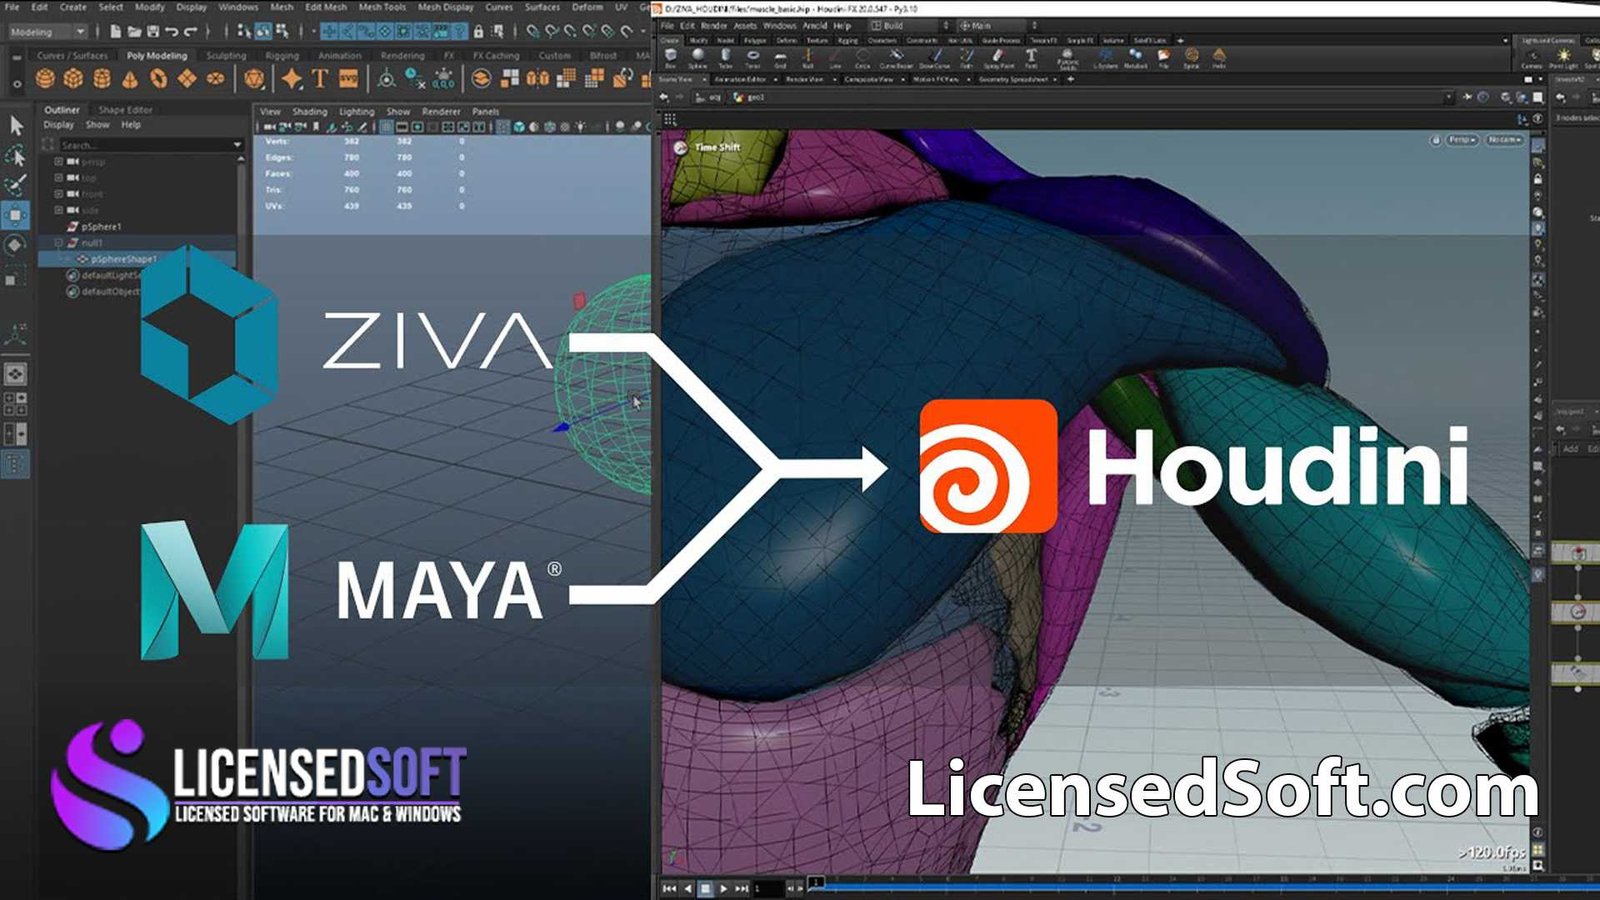
Task: Click the Houdini Torus shelf tool
Action: (752, 57)
